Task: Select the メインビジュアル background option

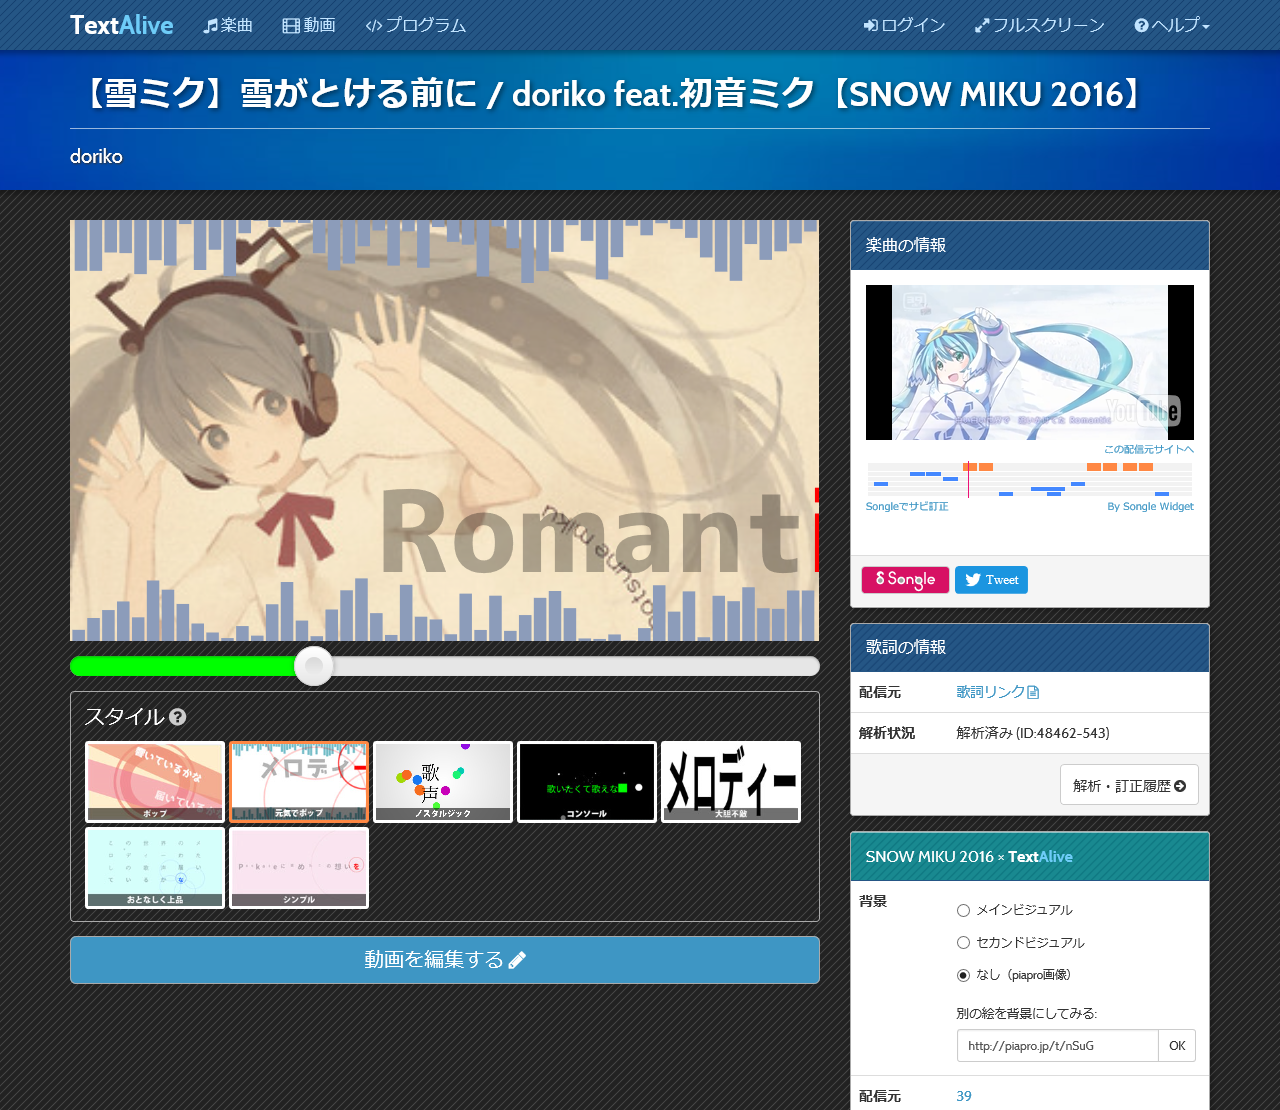Action: tap(963, 910)
